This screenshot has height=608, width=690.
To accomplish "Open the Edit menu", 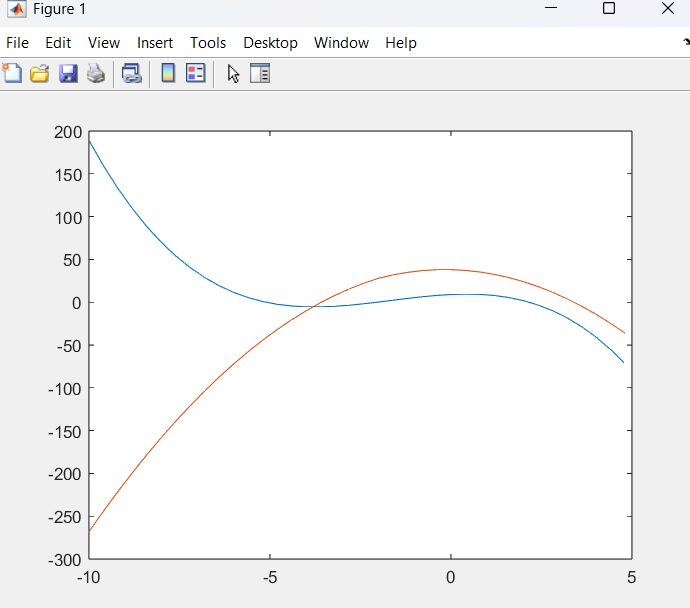I will point(58,43).
